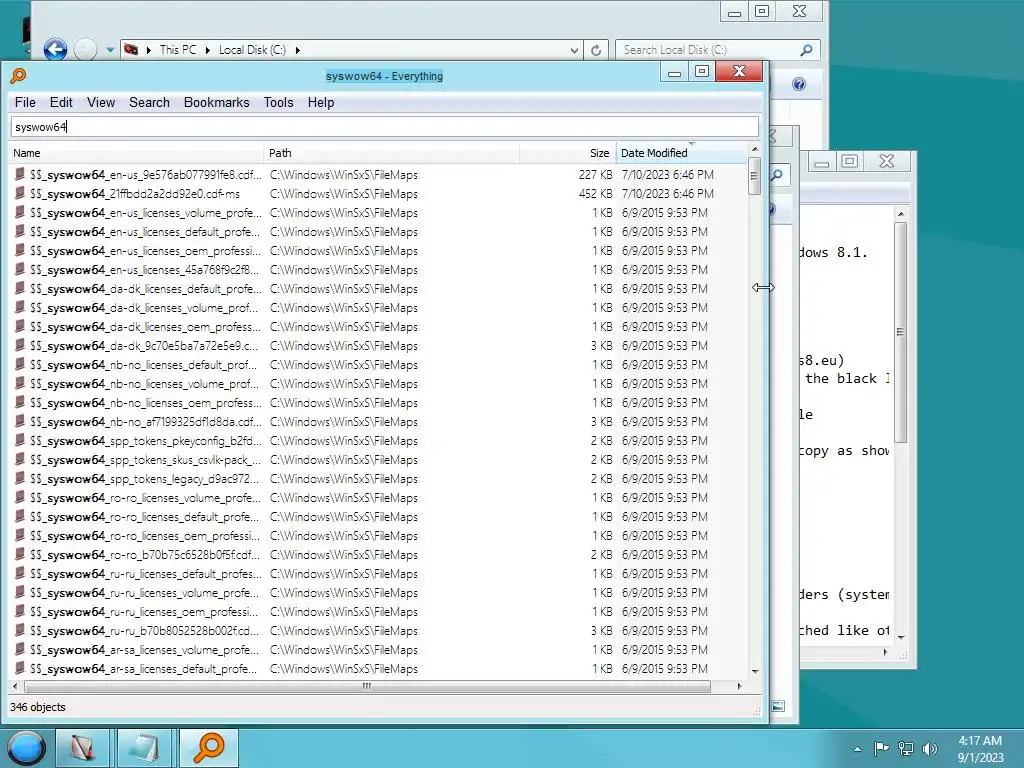Click the Explorer refresh button
The width and height of the screenshot is (1024, 768).
(596, 50)
